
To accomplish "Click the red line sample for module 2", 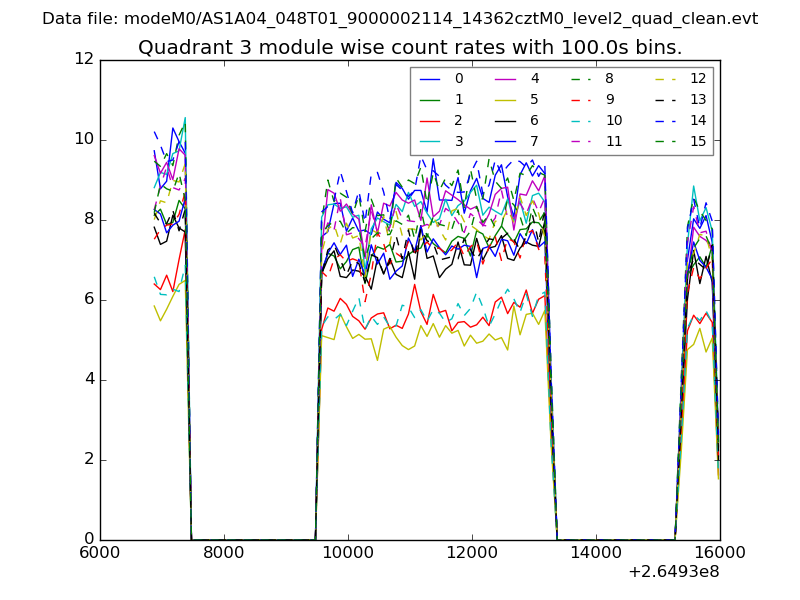I will (x=430, y=121).
